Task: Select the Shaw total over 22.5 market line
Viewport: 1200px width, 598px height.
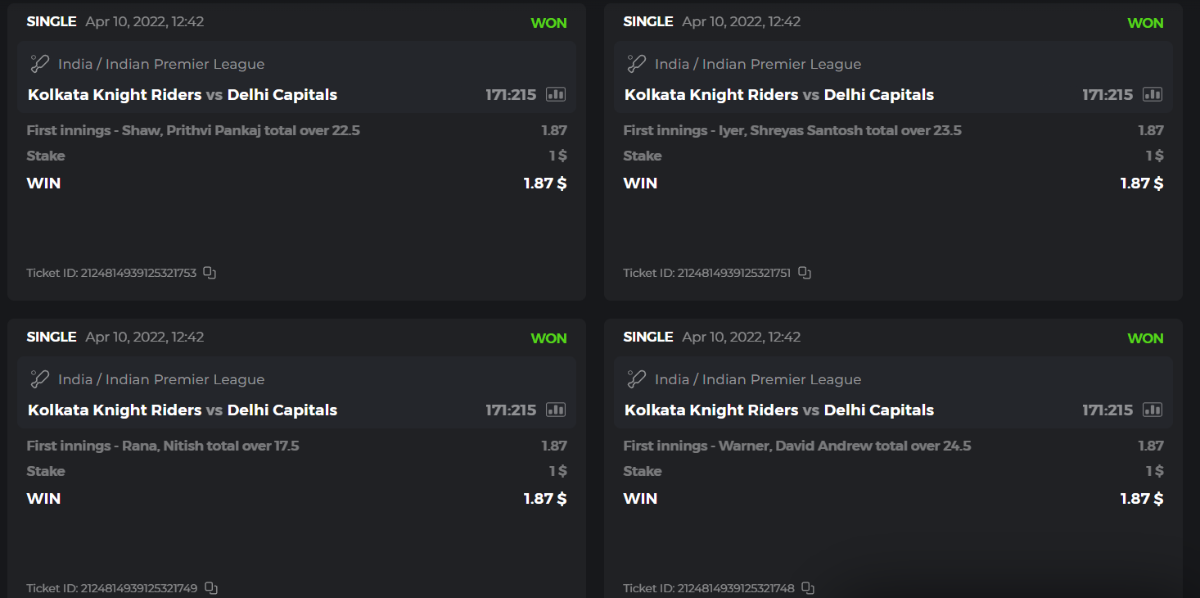Action: click(193, 130)
